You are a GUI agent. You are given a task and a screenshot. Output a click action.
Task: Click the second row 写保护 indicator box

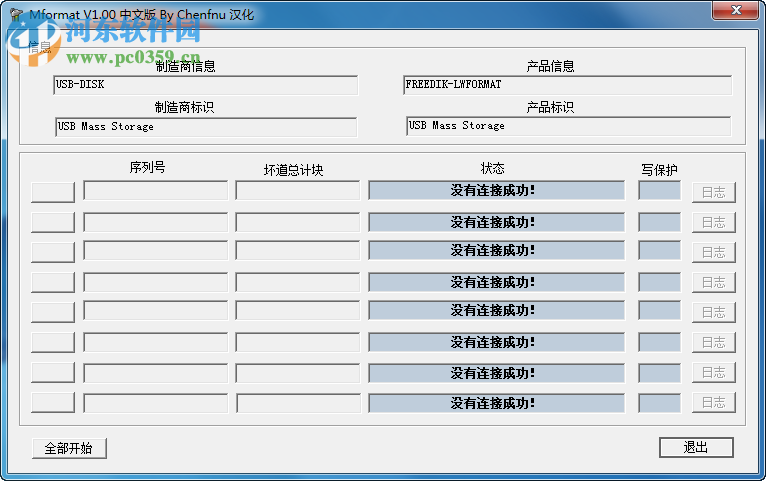(660, 222)
